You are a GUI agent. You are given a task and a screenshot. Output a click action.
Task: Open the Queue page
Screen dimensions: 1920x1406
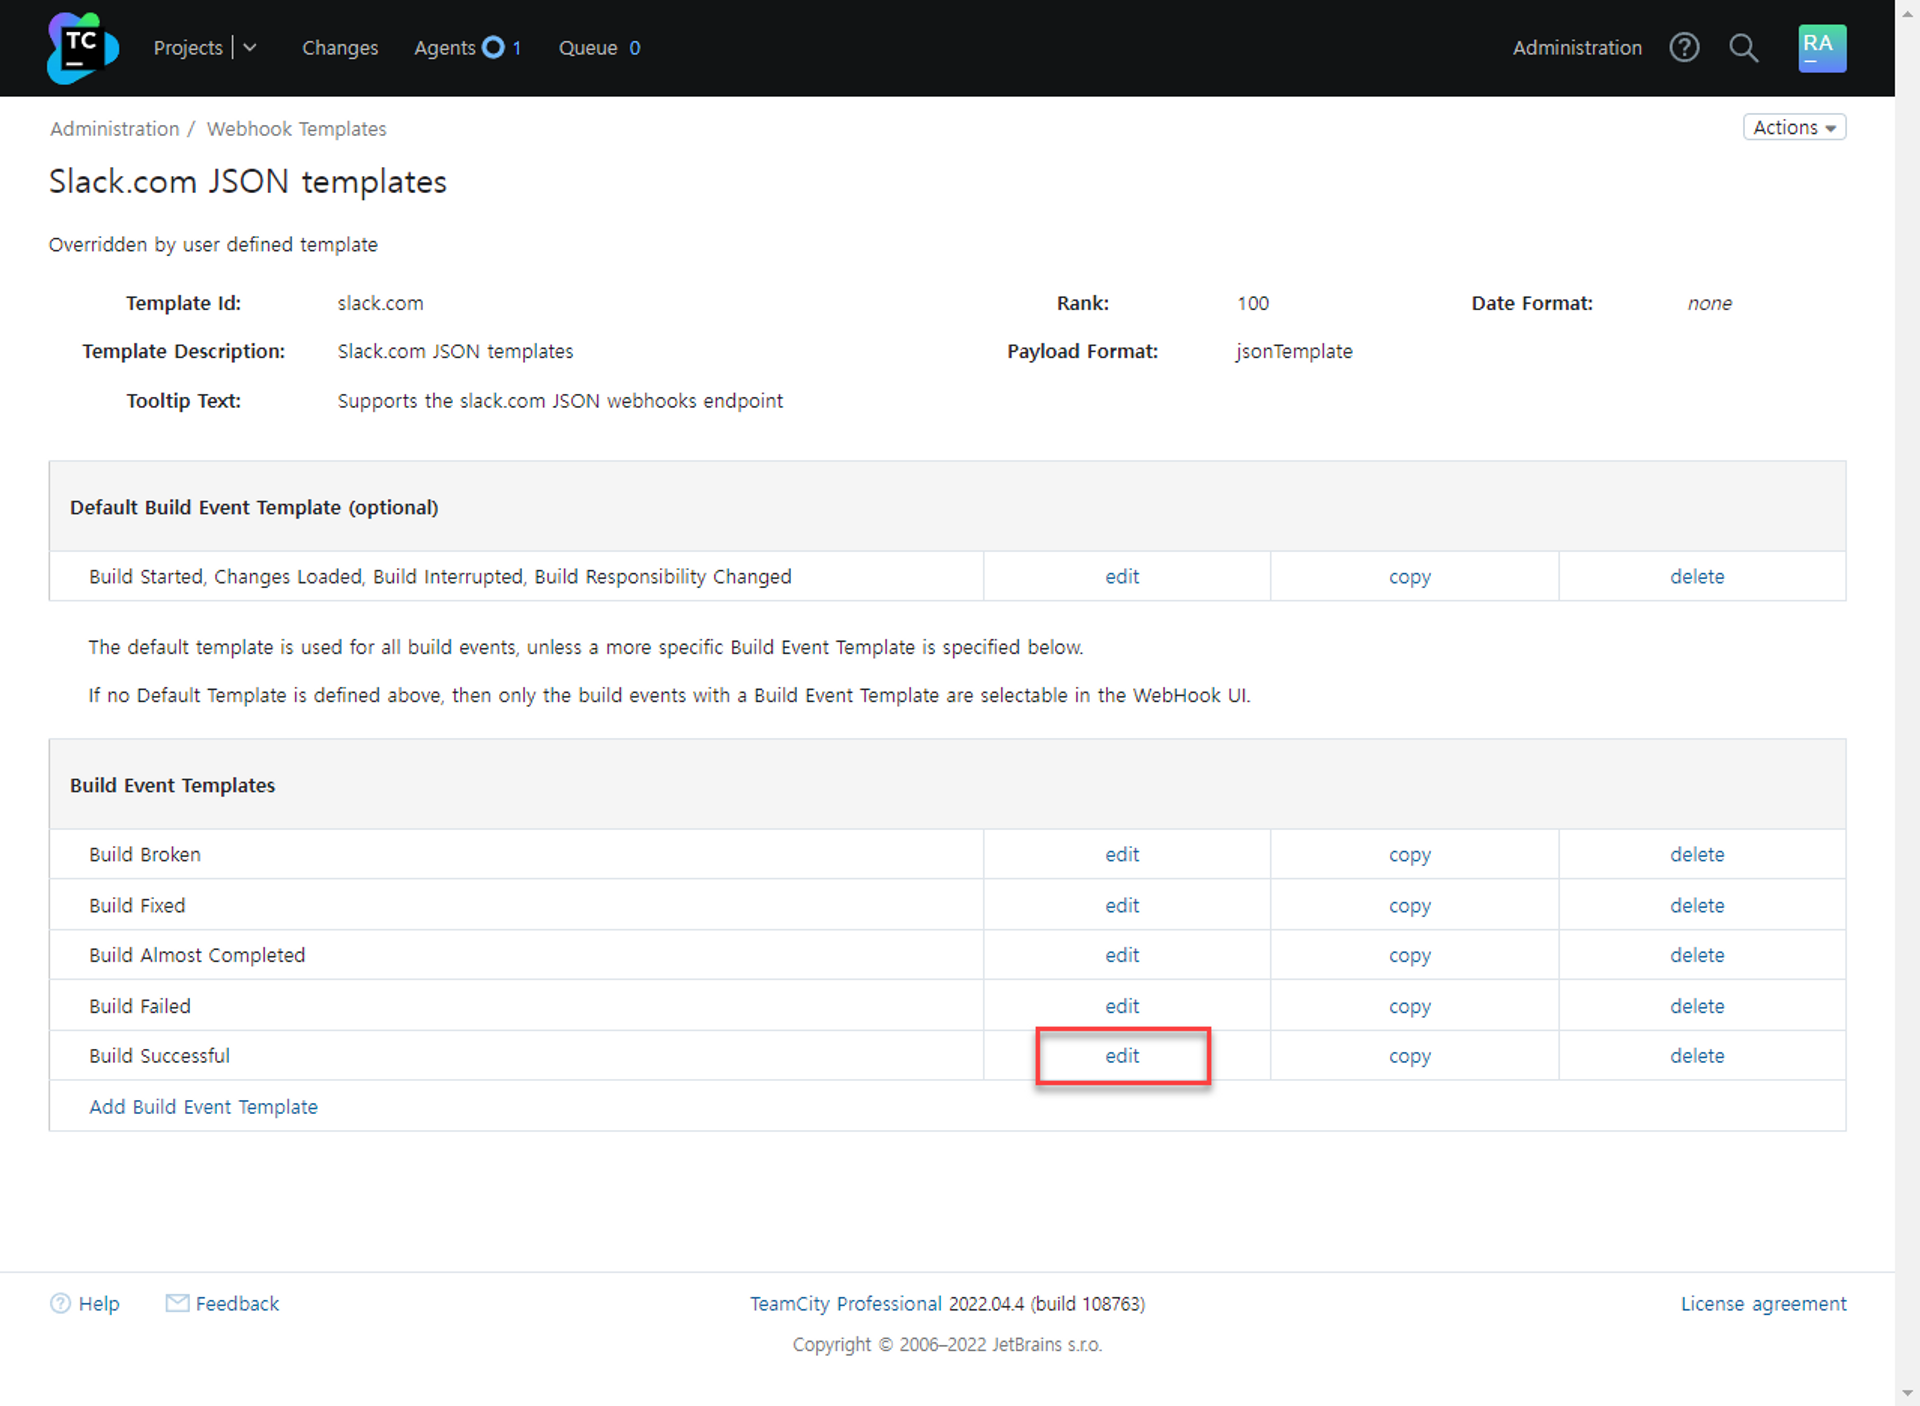(588, 47)
